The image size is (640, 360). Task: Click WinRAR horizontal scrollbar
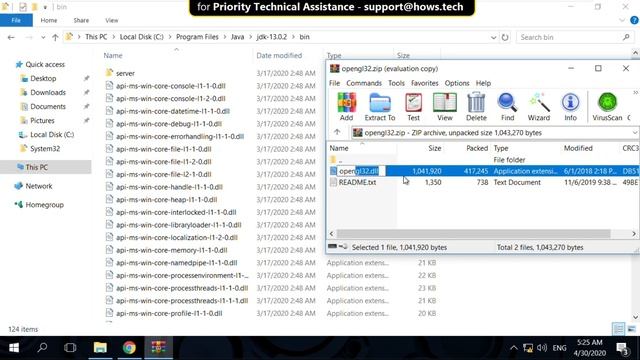(x=473, y=234)
